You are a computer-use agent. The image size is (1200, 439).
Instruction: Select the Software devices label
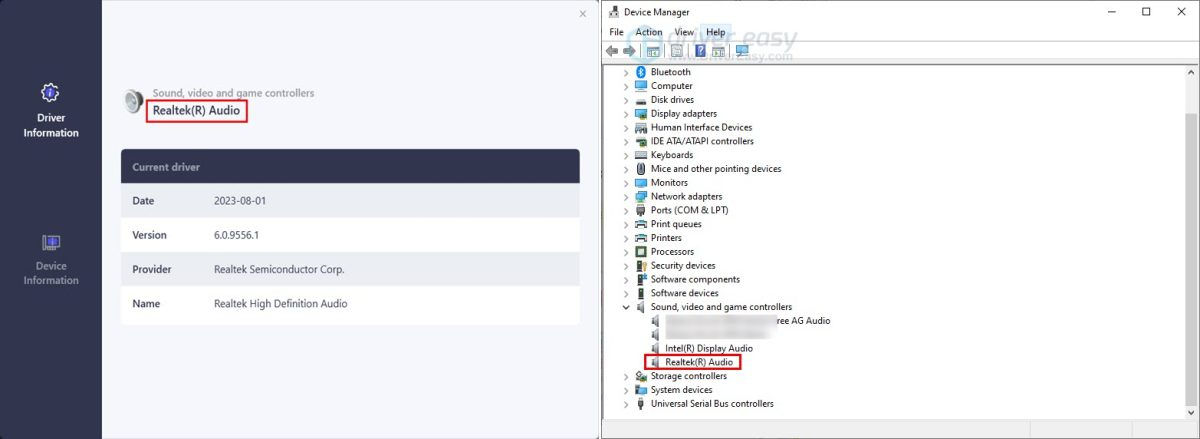684,293
